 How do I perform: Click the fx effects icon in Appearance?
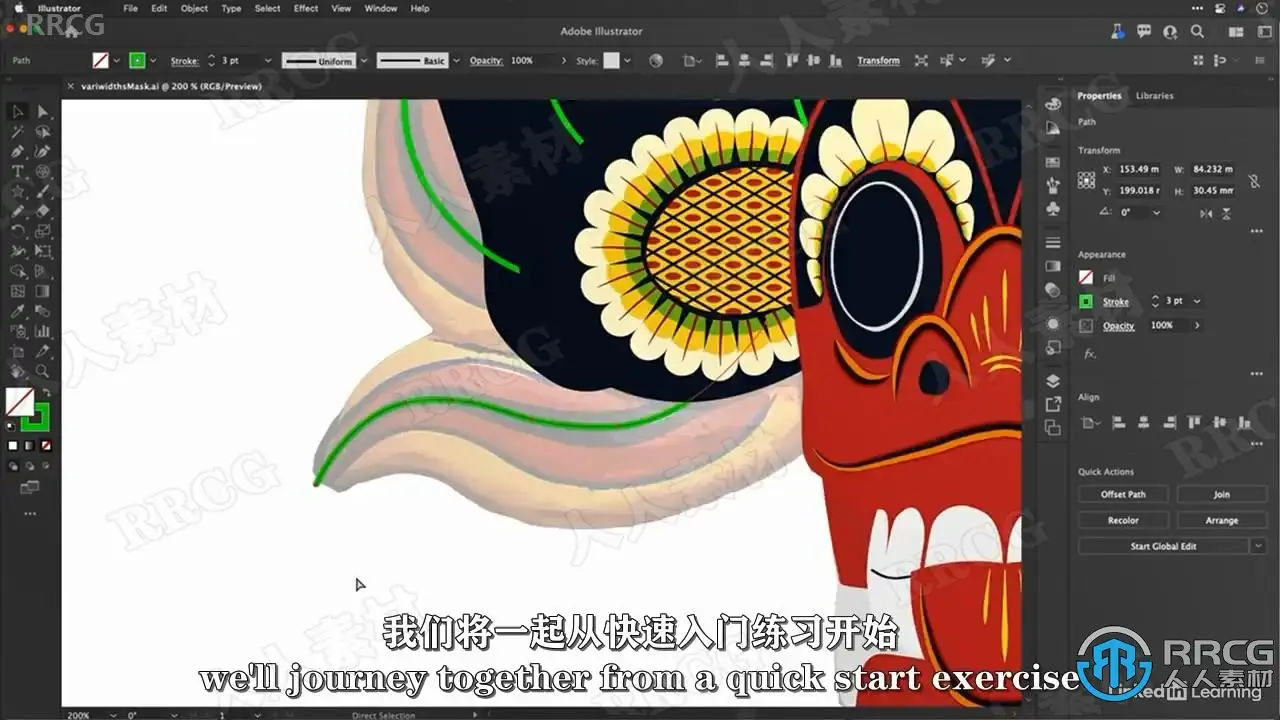pyautogui.click(x=1089, y=353)
